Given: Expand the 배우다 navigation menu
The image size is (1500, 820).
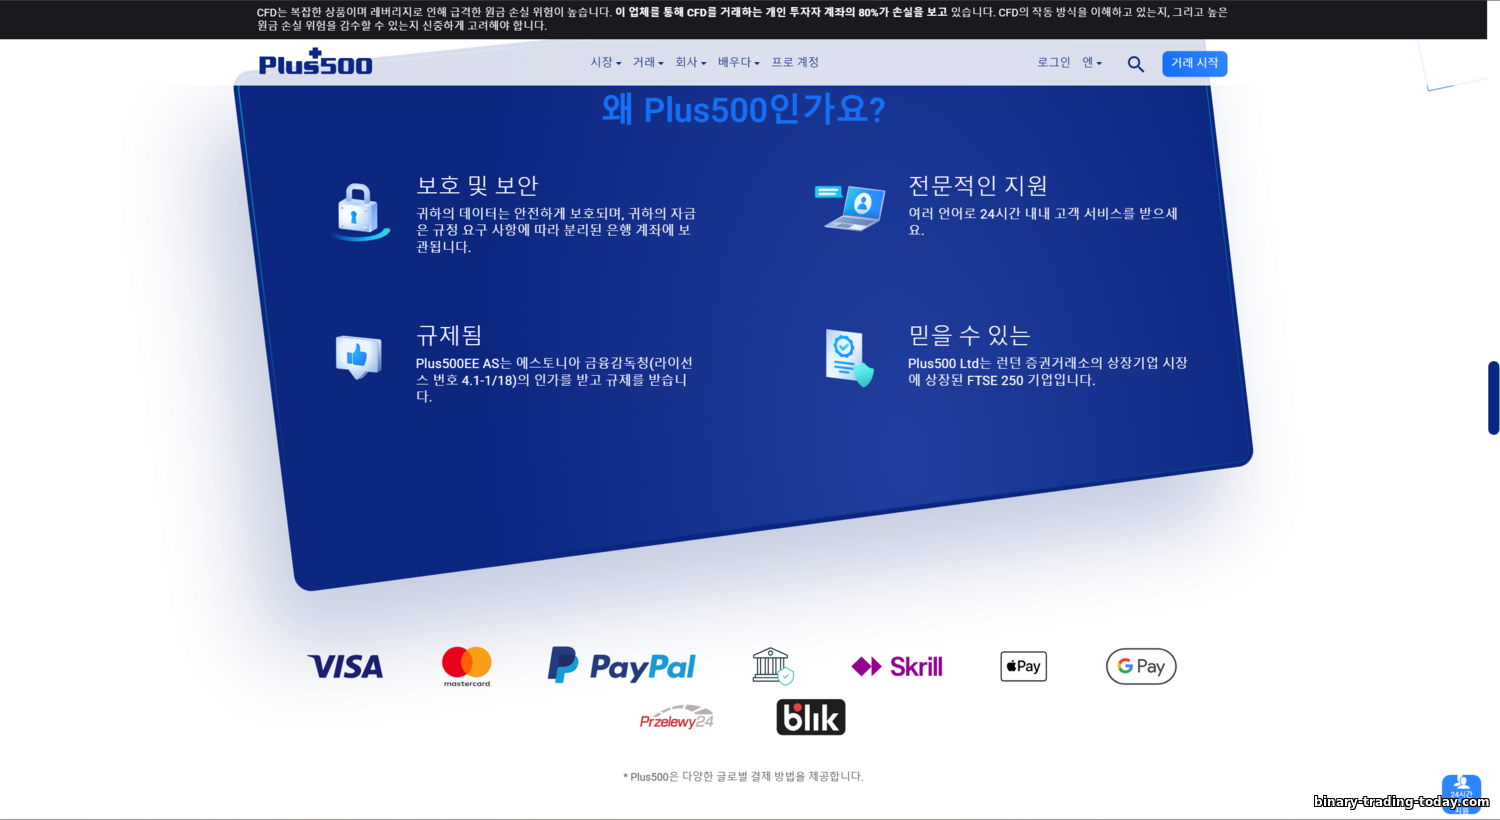Looking at the screenshot, I should pos(738,63).
